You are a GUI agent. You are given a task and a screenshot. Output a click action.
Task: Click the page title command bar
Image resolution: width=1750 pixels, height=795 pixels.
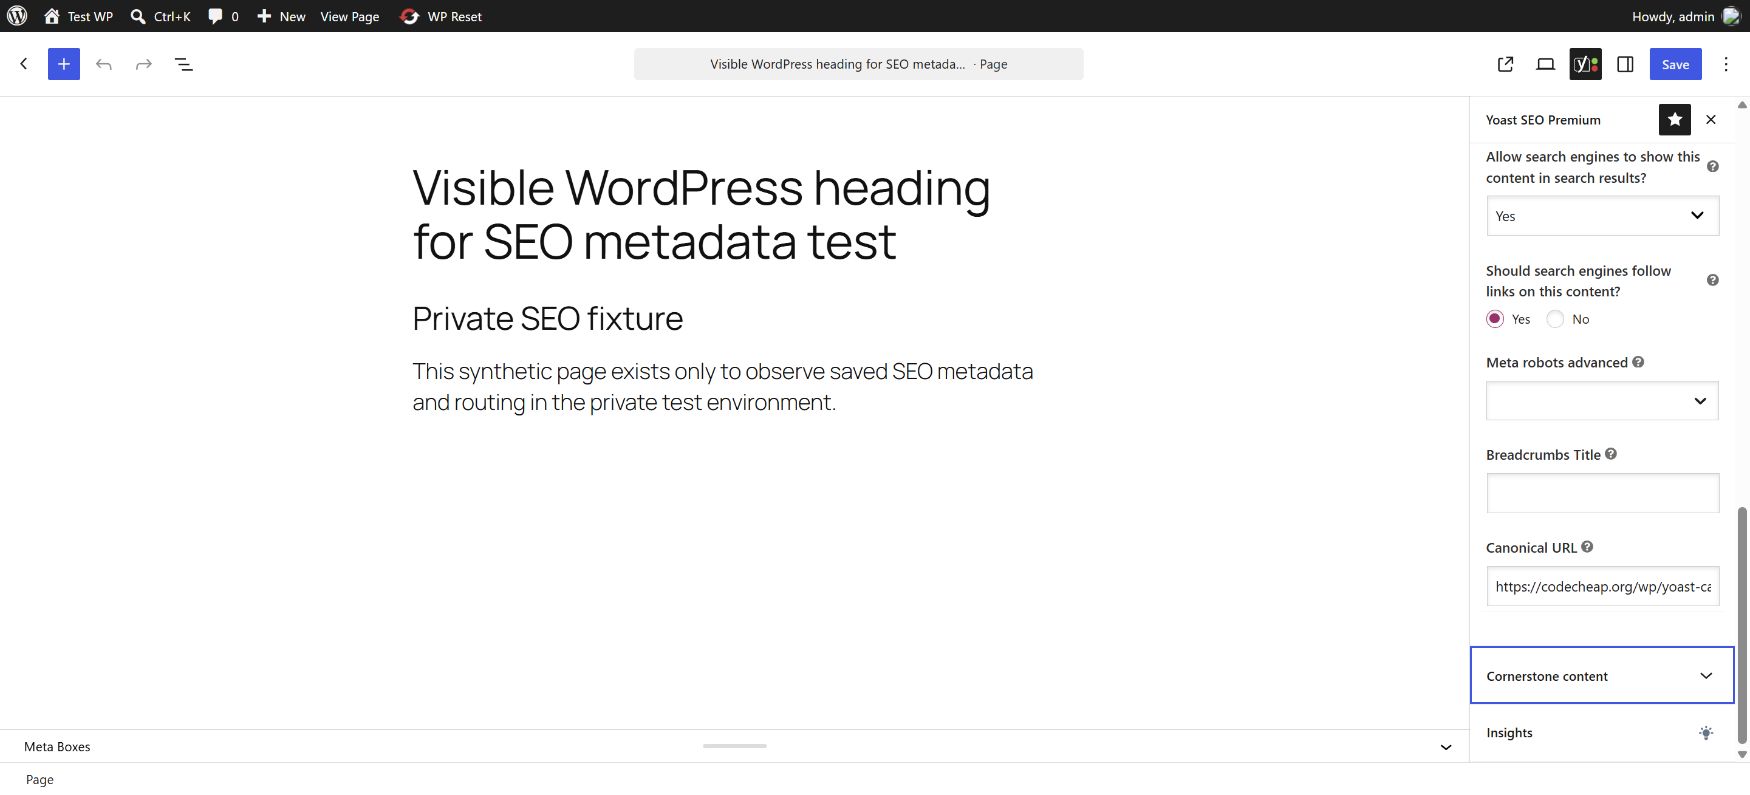point(859,64)
